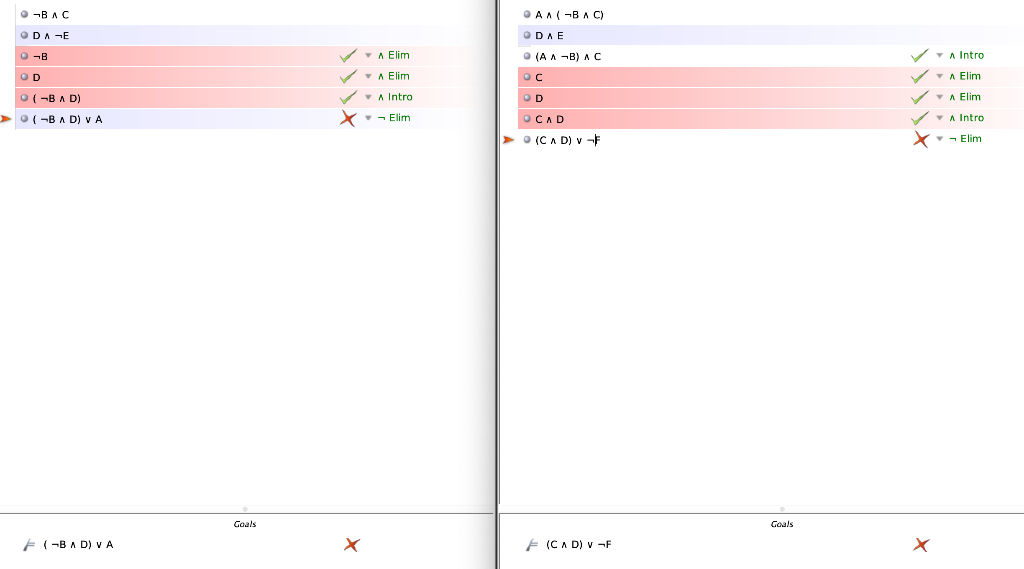Image resolution: width=1024 pixels, height=569 pixels.
Task: Click ∧ Intro rule label on the C ∧ D step
Action: (x=967, y=118)
